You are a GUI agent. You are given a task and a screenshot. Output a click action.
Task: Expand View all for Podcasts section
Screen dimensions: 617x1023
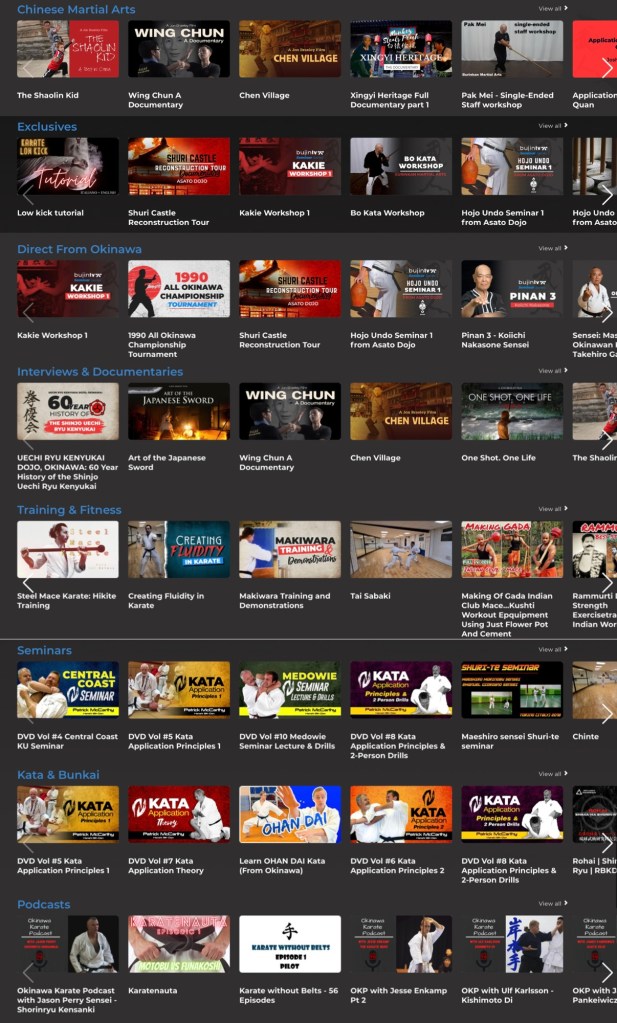(x=552, y=904)
